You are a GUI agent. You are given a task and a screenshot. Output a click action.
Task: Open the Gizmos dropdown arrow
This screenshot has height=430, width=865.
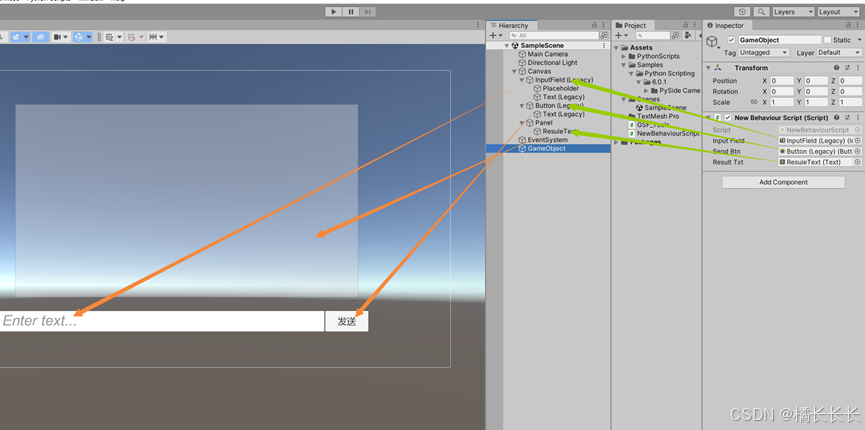[x=89, y=37]
